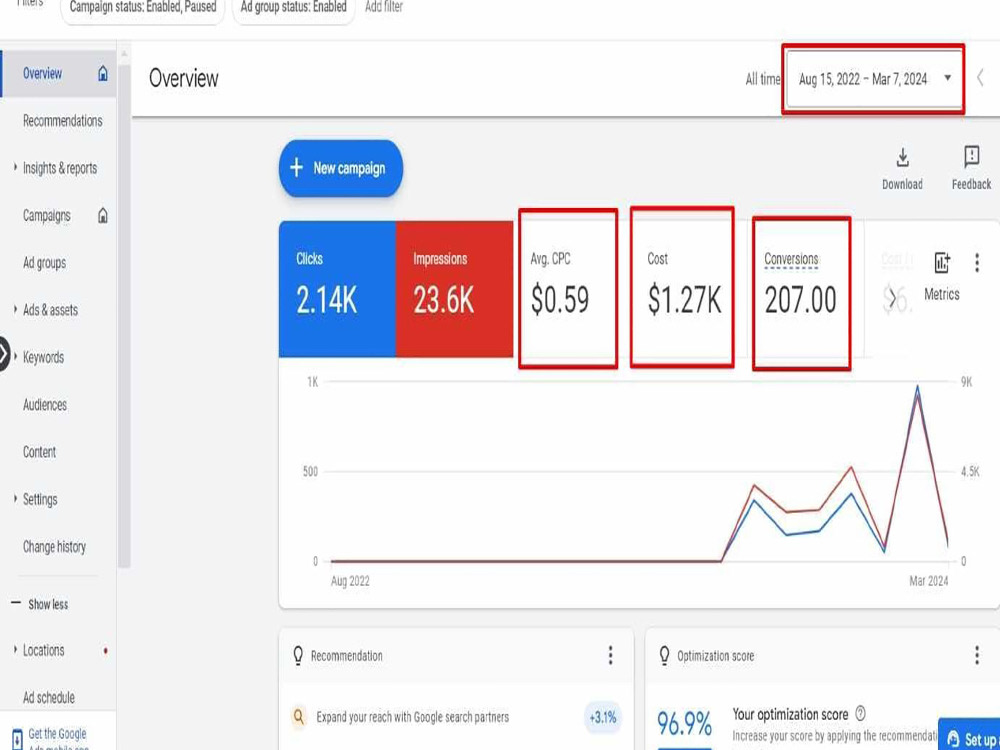Expand Keywords section
Screen dimensions: 1000x750
15,357
